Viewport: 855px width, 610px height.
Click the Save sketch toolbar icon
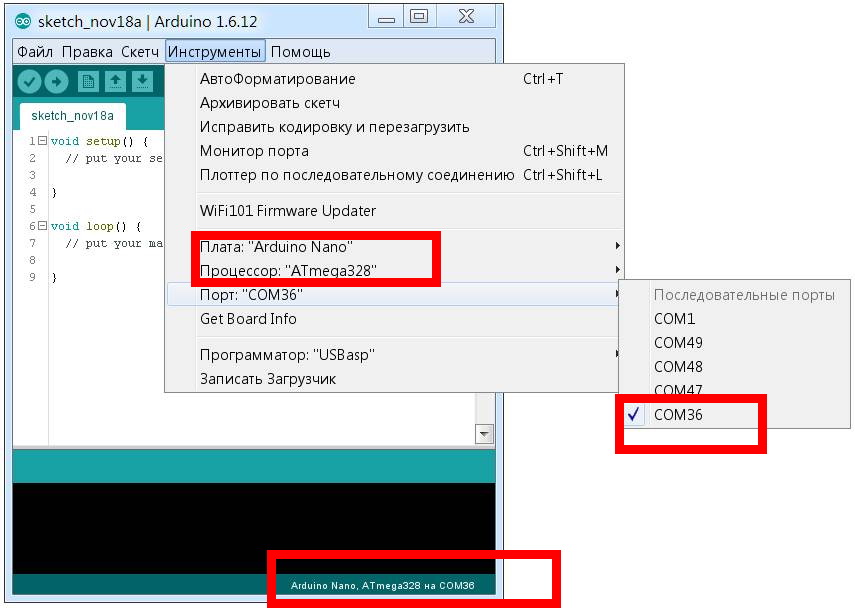(x=143, y=82)
